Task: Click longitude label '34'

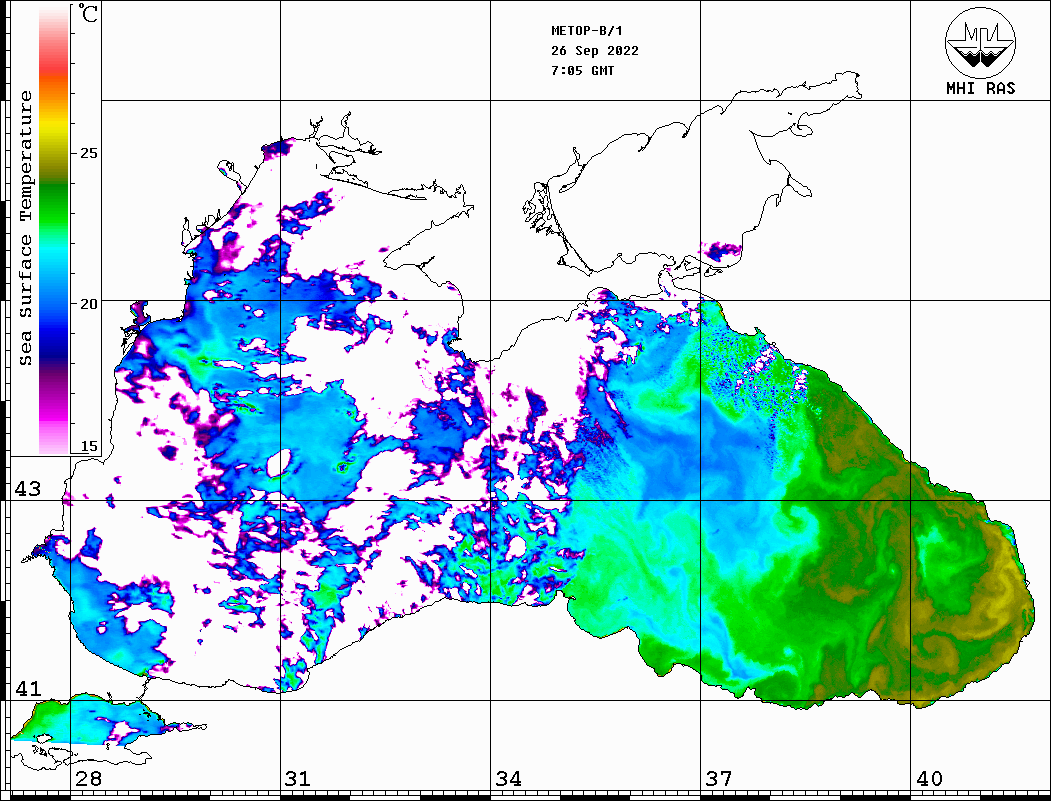Action: (508, 778)
